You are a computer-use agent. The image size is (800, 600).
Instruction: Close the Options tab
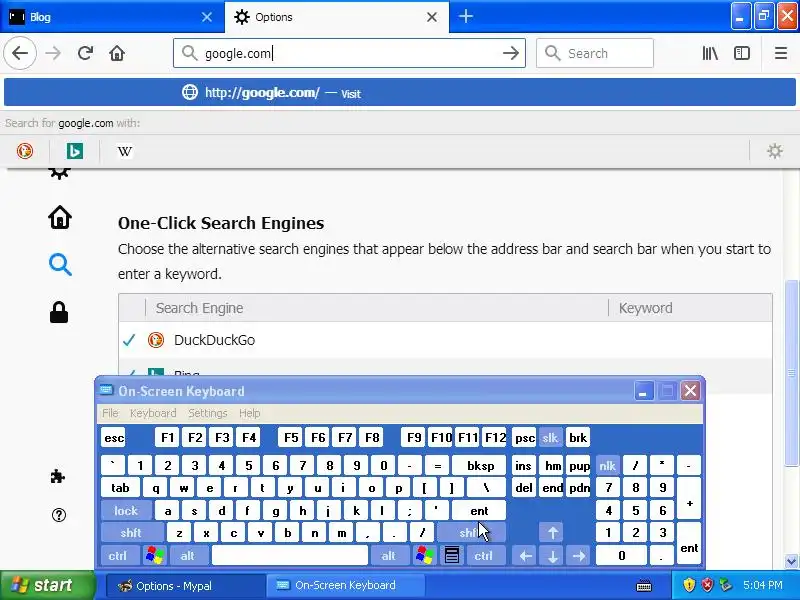coord(432,17)
